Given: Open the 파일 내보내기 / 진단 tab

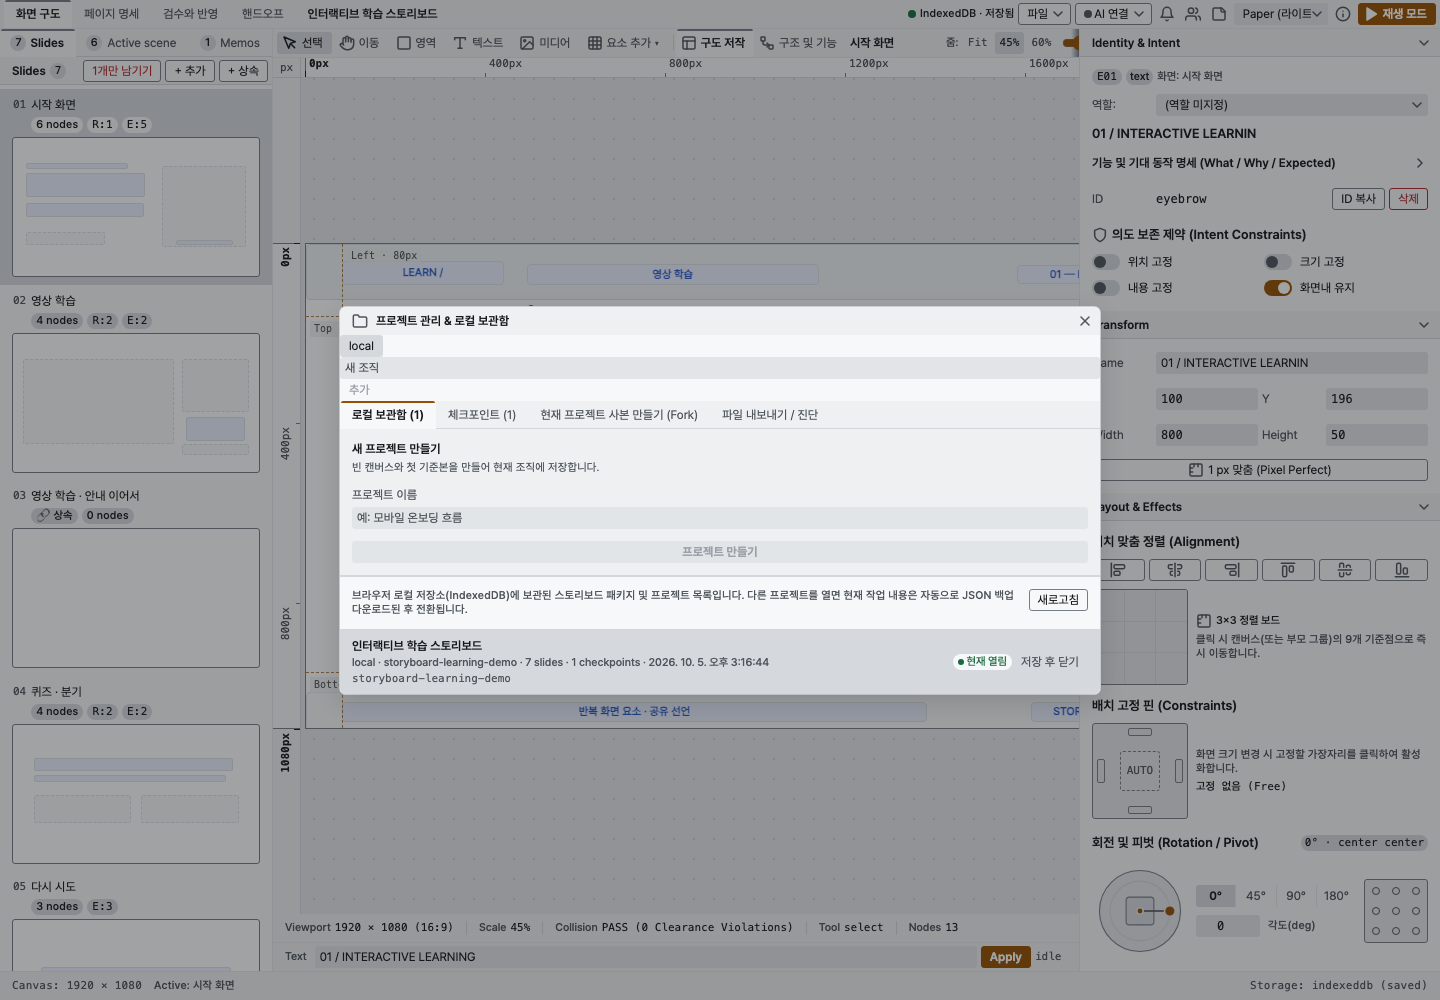Looking at the screenshot, I should tap(770, 415).
